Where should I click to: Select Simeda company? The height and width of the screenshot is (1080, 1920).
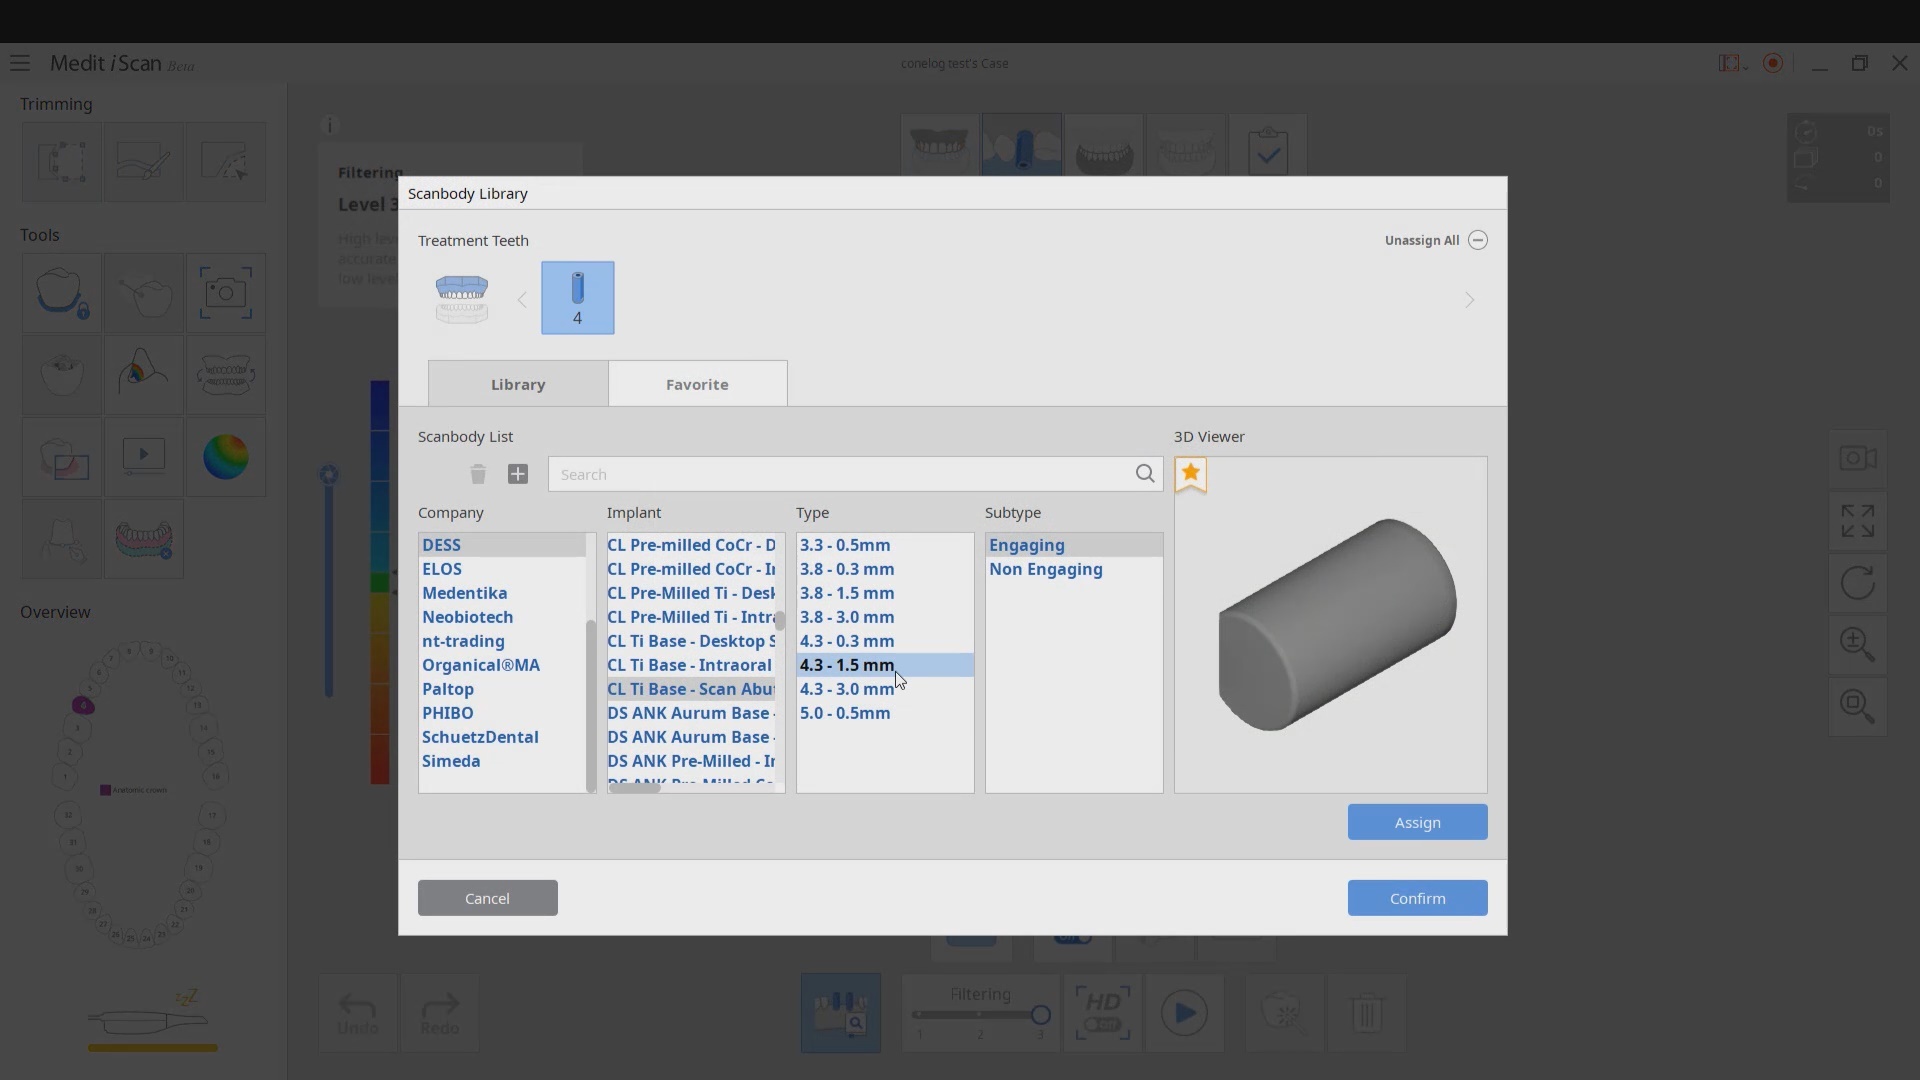pos(502,761)
